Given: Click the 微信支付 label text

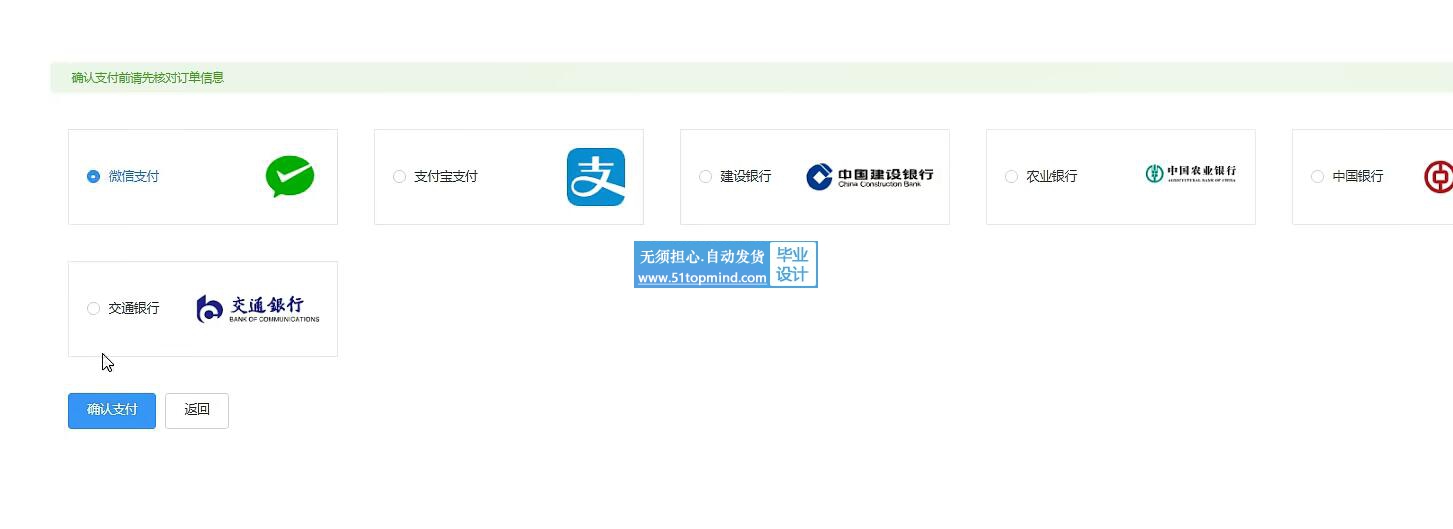Looking at the screenshot, I should tap(134, 176).
